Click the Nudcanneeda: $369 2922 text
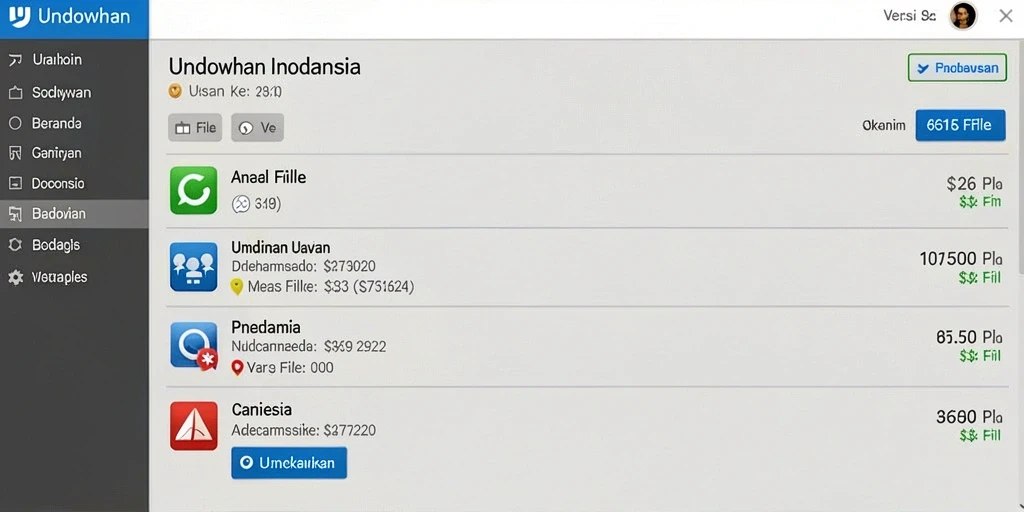This screenshot has width=1024, height=512. coord(309,346)
